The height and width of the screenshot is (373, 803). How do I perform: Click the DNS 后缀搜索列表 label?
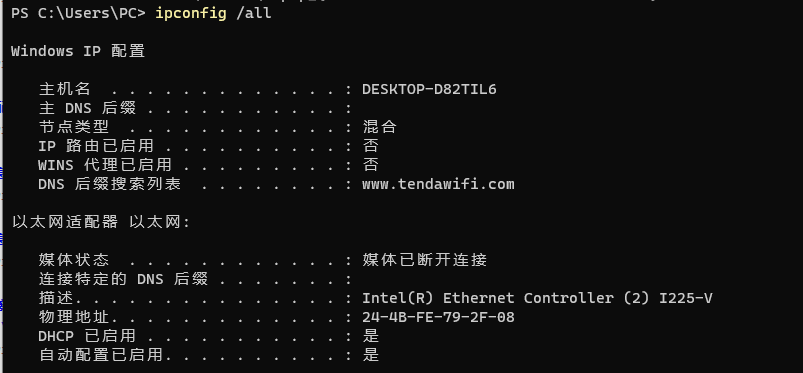click(109, 184)
